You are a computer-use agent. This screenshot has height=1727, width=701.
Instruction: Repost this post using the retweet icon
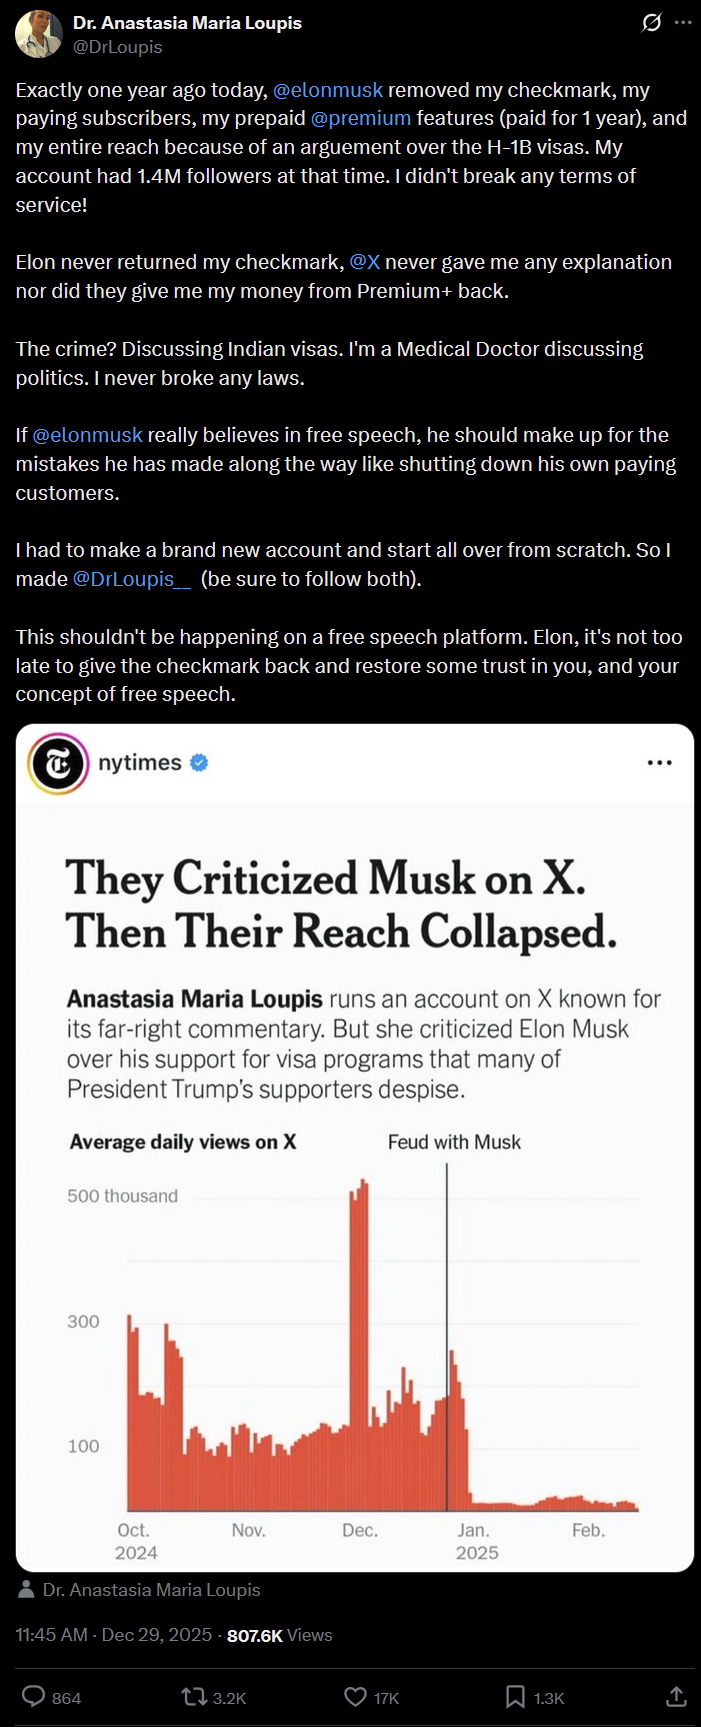click(x=194, y=1696)
